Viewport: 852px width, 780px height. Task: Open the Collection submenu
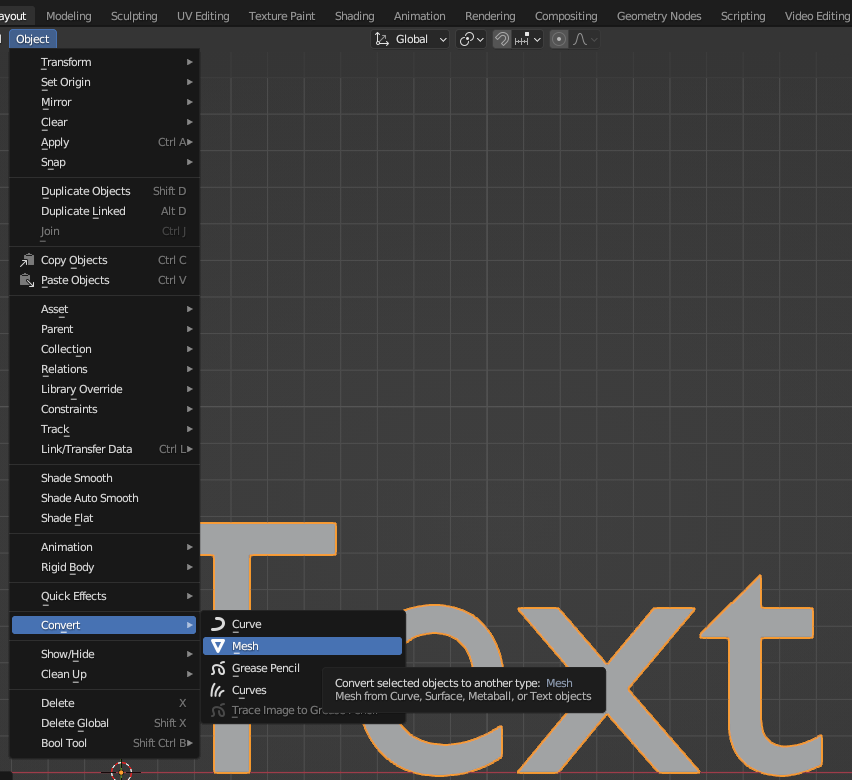pos(104,349)
